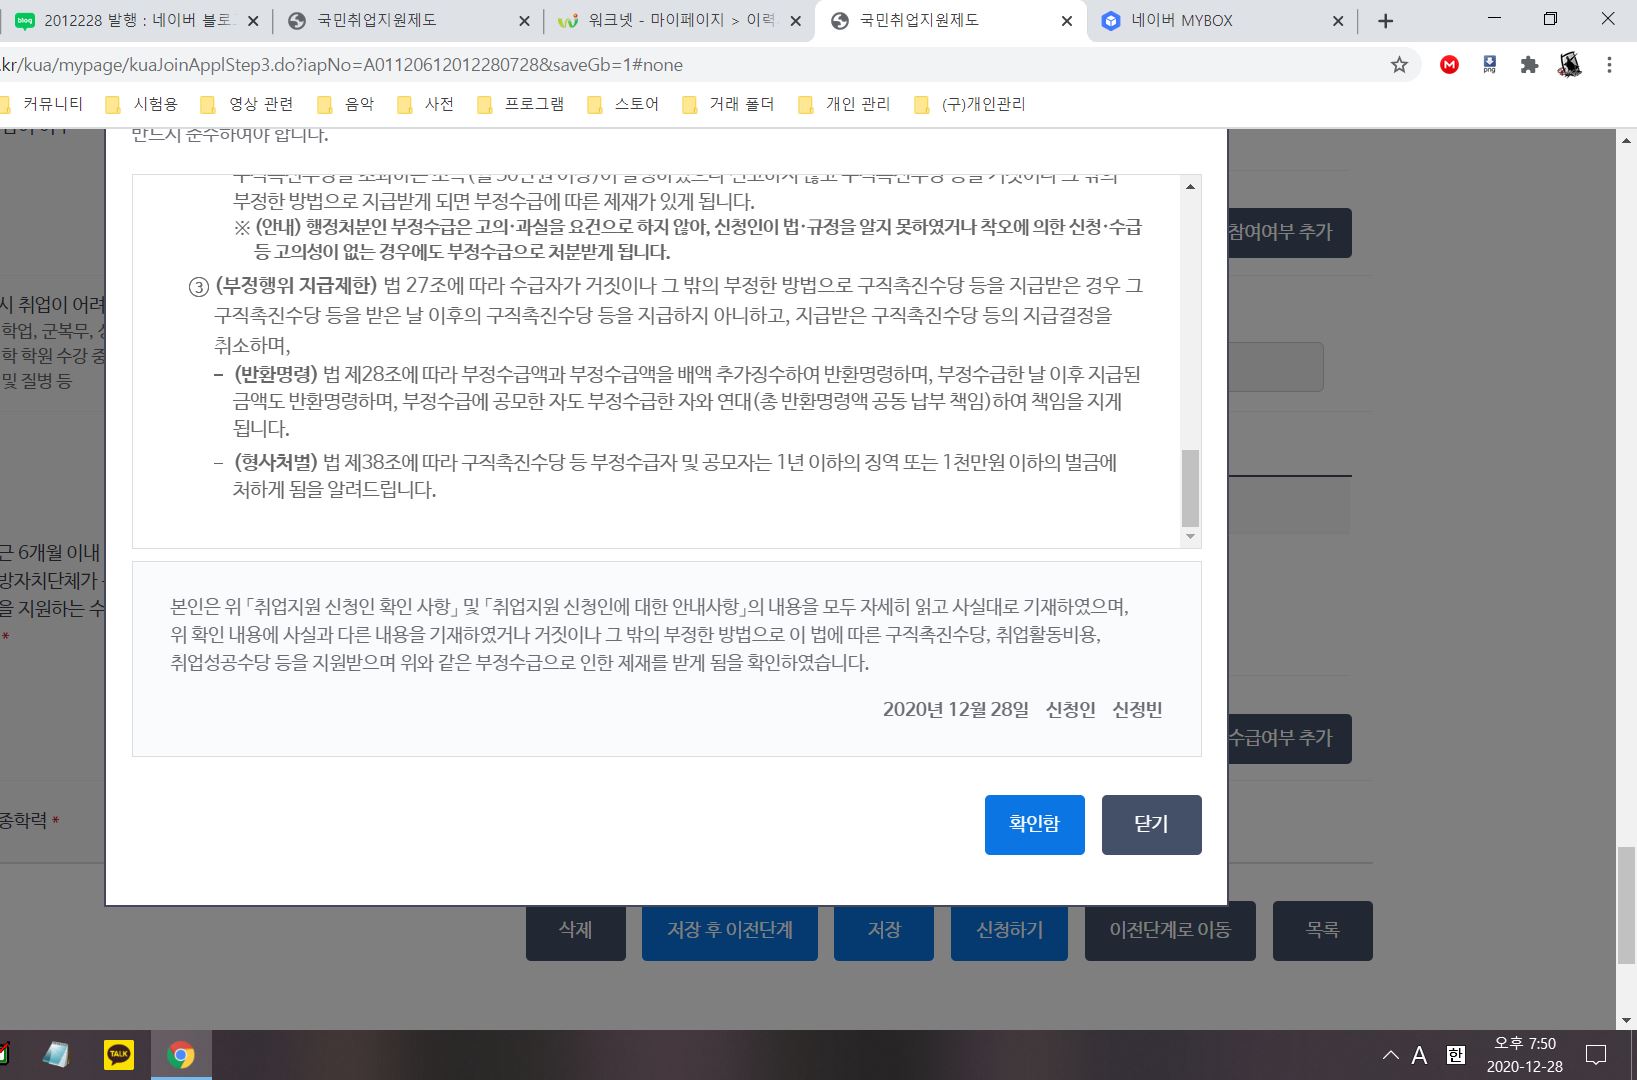Click the page vertical scrollbar thumb
1637x1080 pixels.
[x=1627, y=905]
